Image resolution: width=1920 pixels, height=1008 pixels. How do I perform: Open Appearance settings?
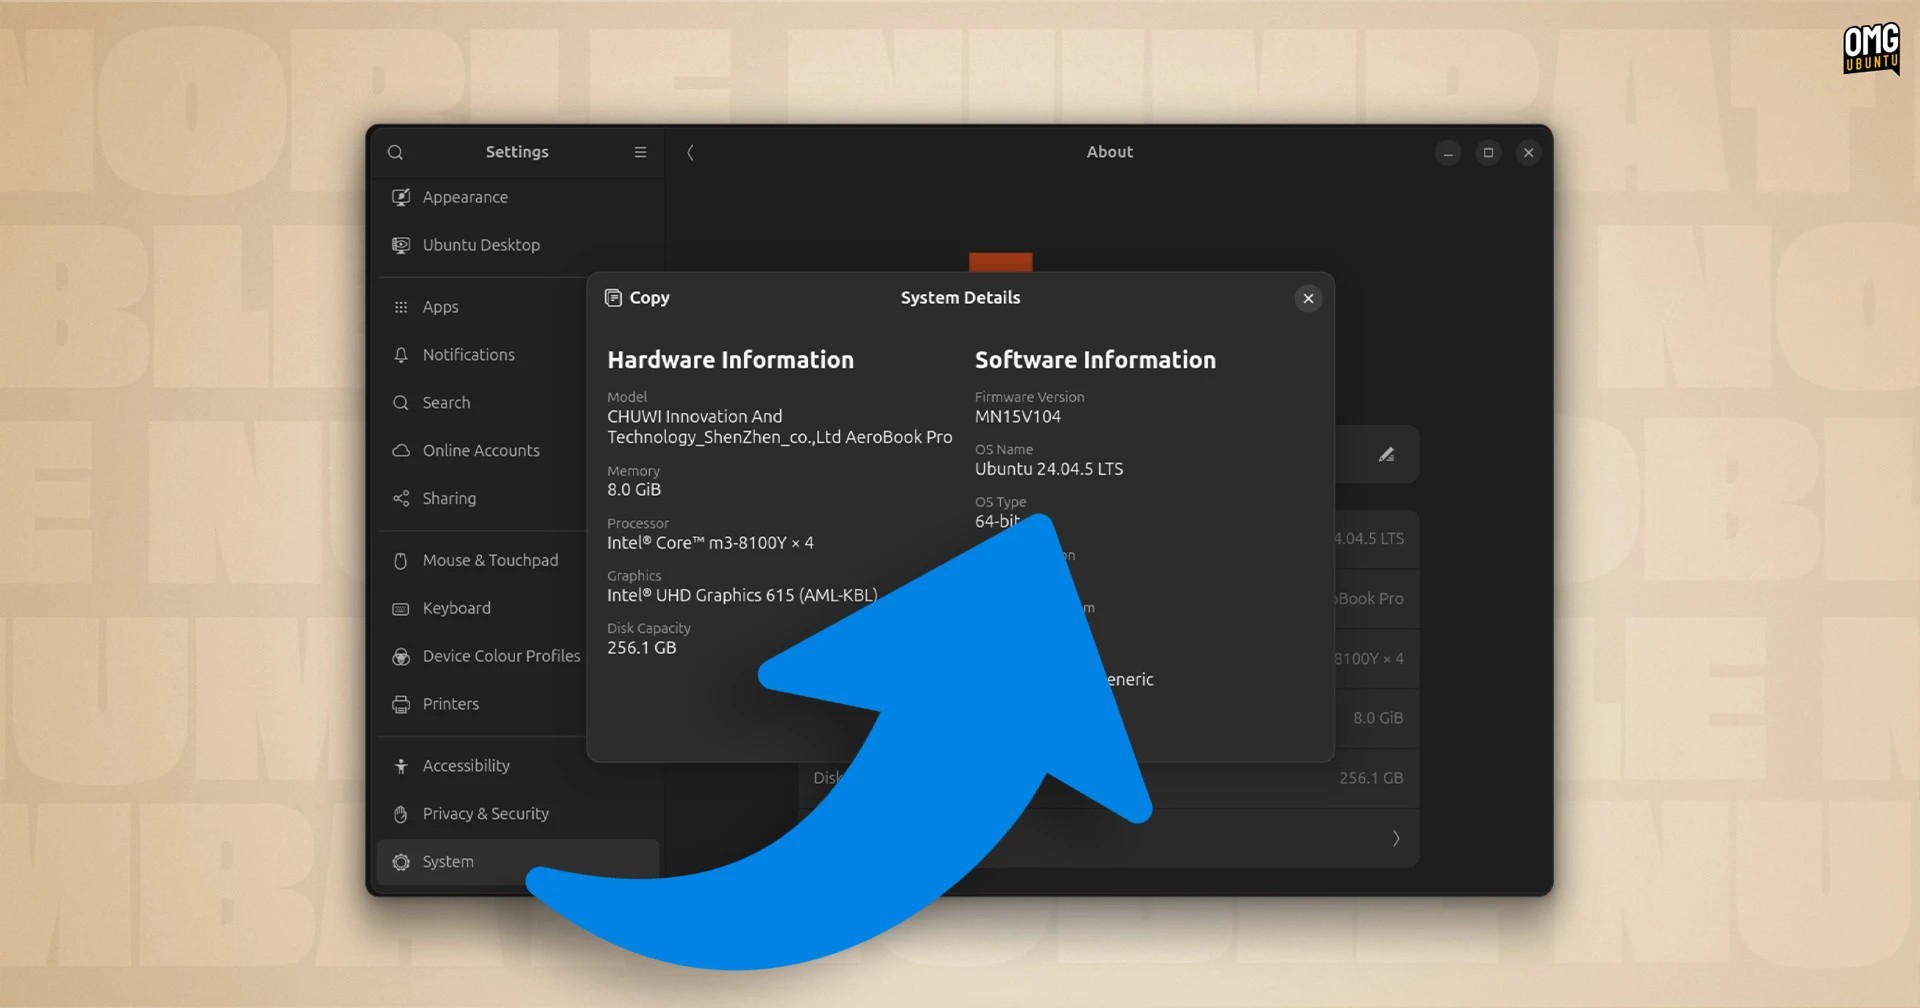pos(518,197)
